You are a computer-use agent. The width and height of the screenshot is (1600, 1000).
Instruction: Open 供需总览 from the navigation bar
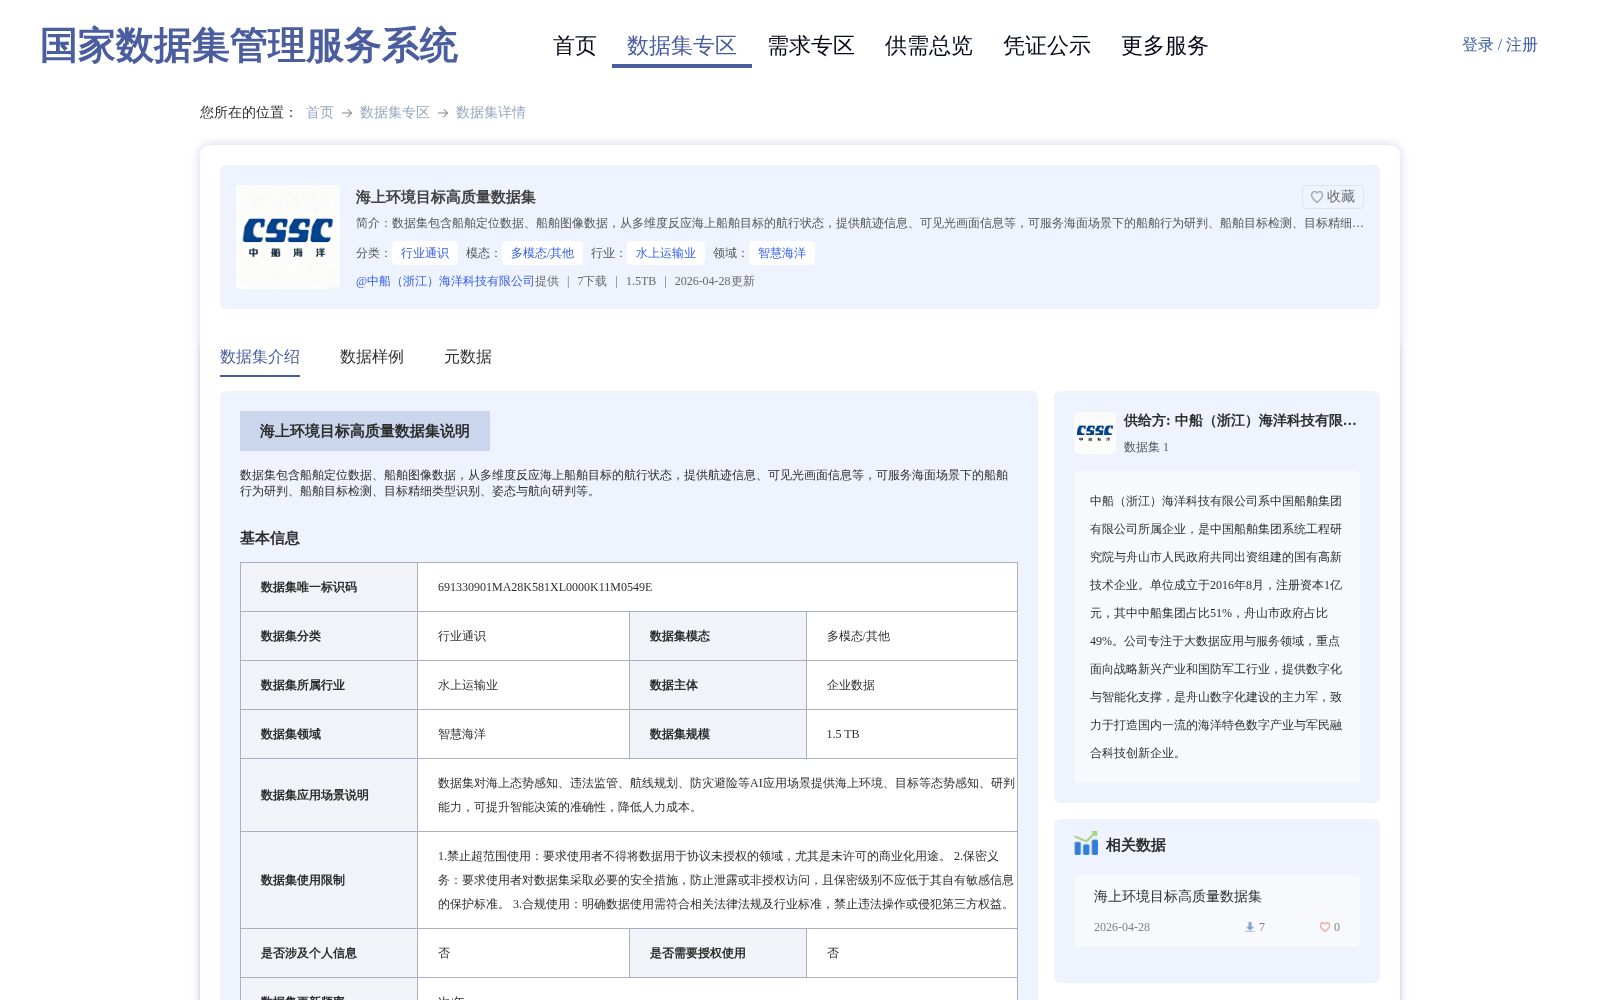[929, 46]
